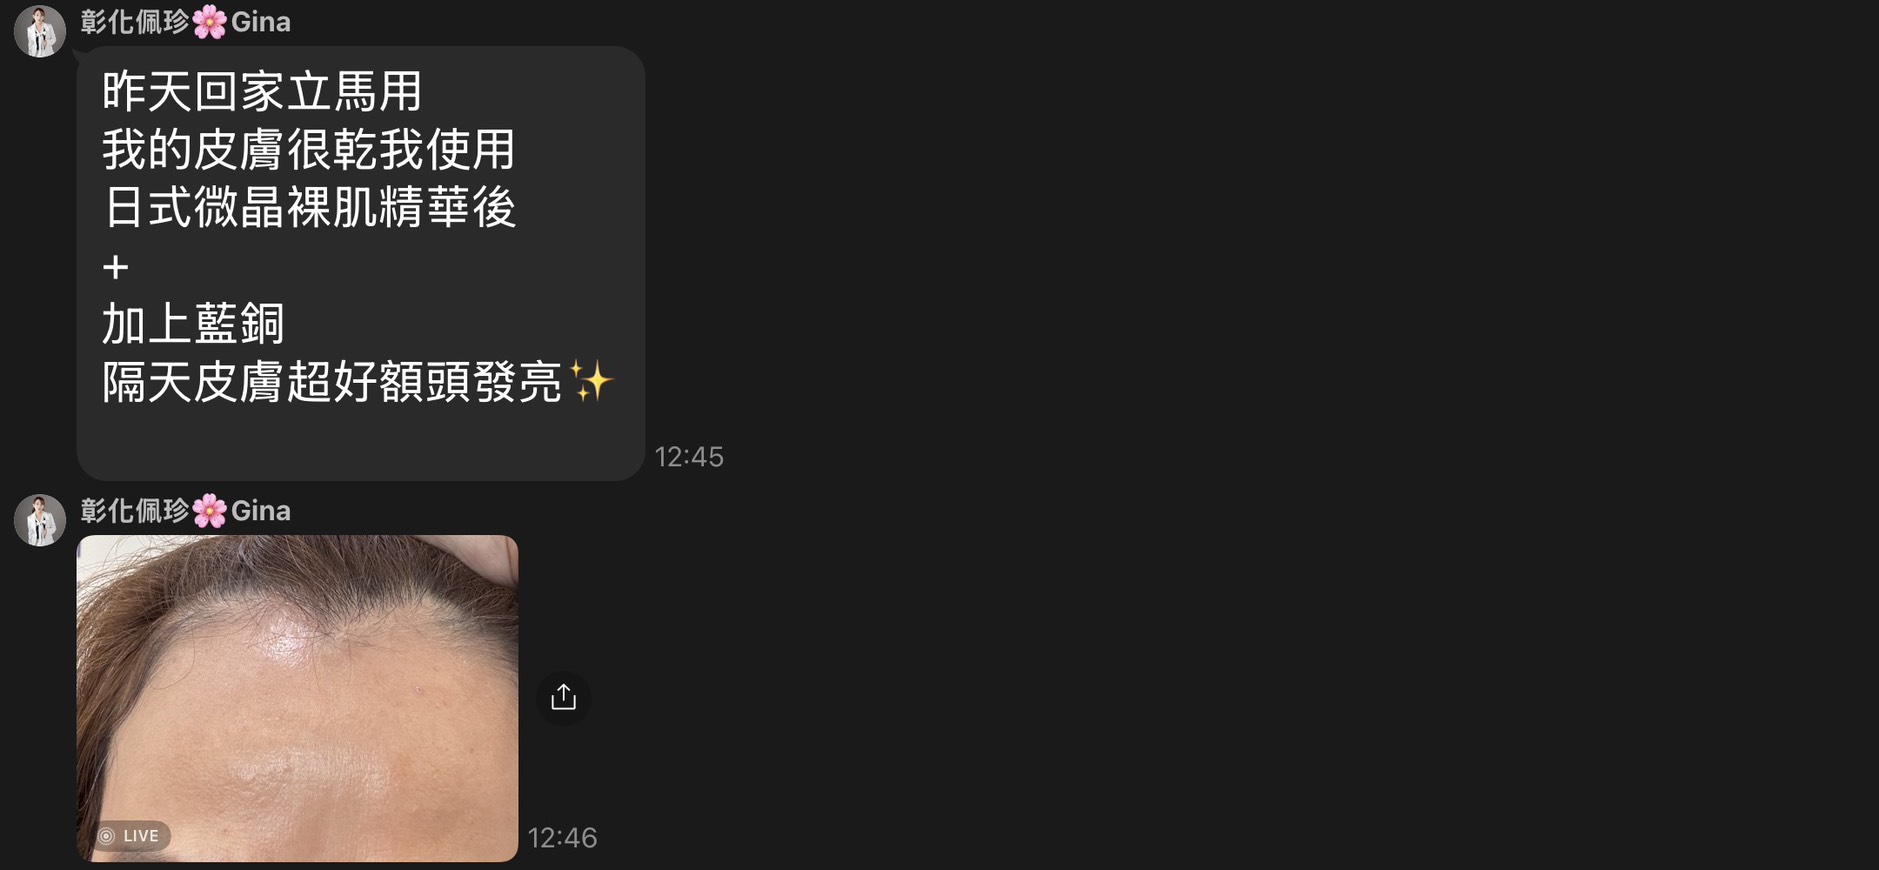Open the forehead photo thumbnail
This screenshot has width=1879, height=870.
coord(297,698)
